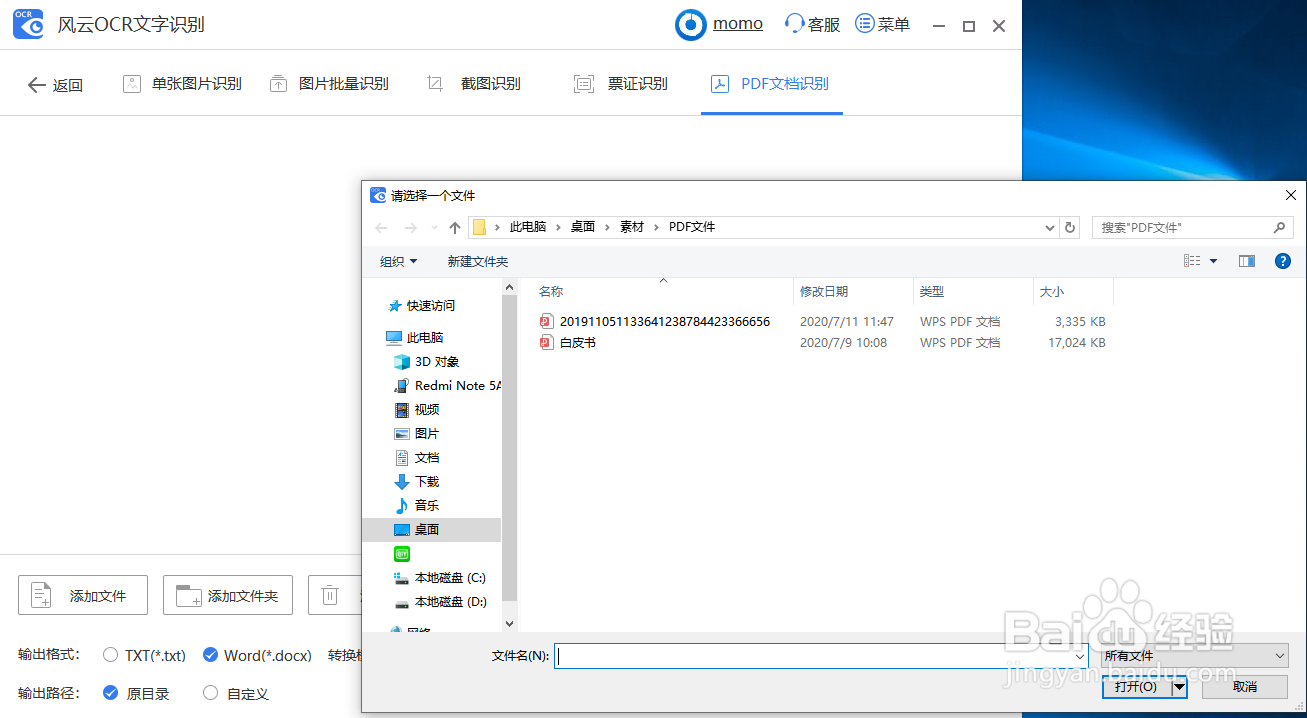Image resolution: width=1307 pixels, height=718 pixels.
Task: Switch to 单张图片识别 tab
Action: pos(183,84)
